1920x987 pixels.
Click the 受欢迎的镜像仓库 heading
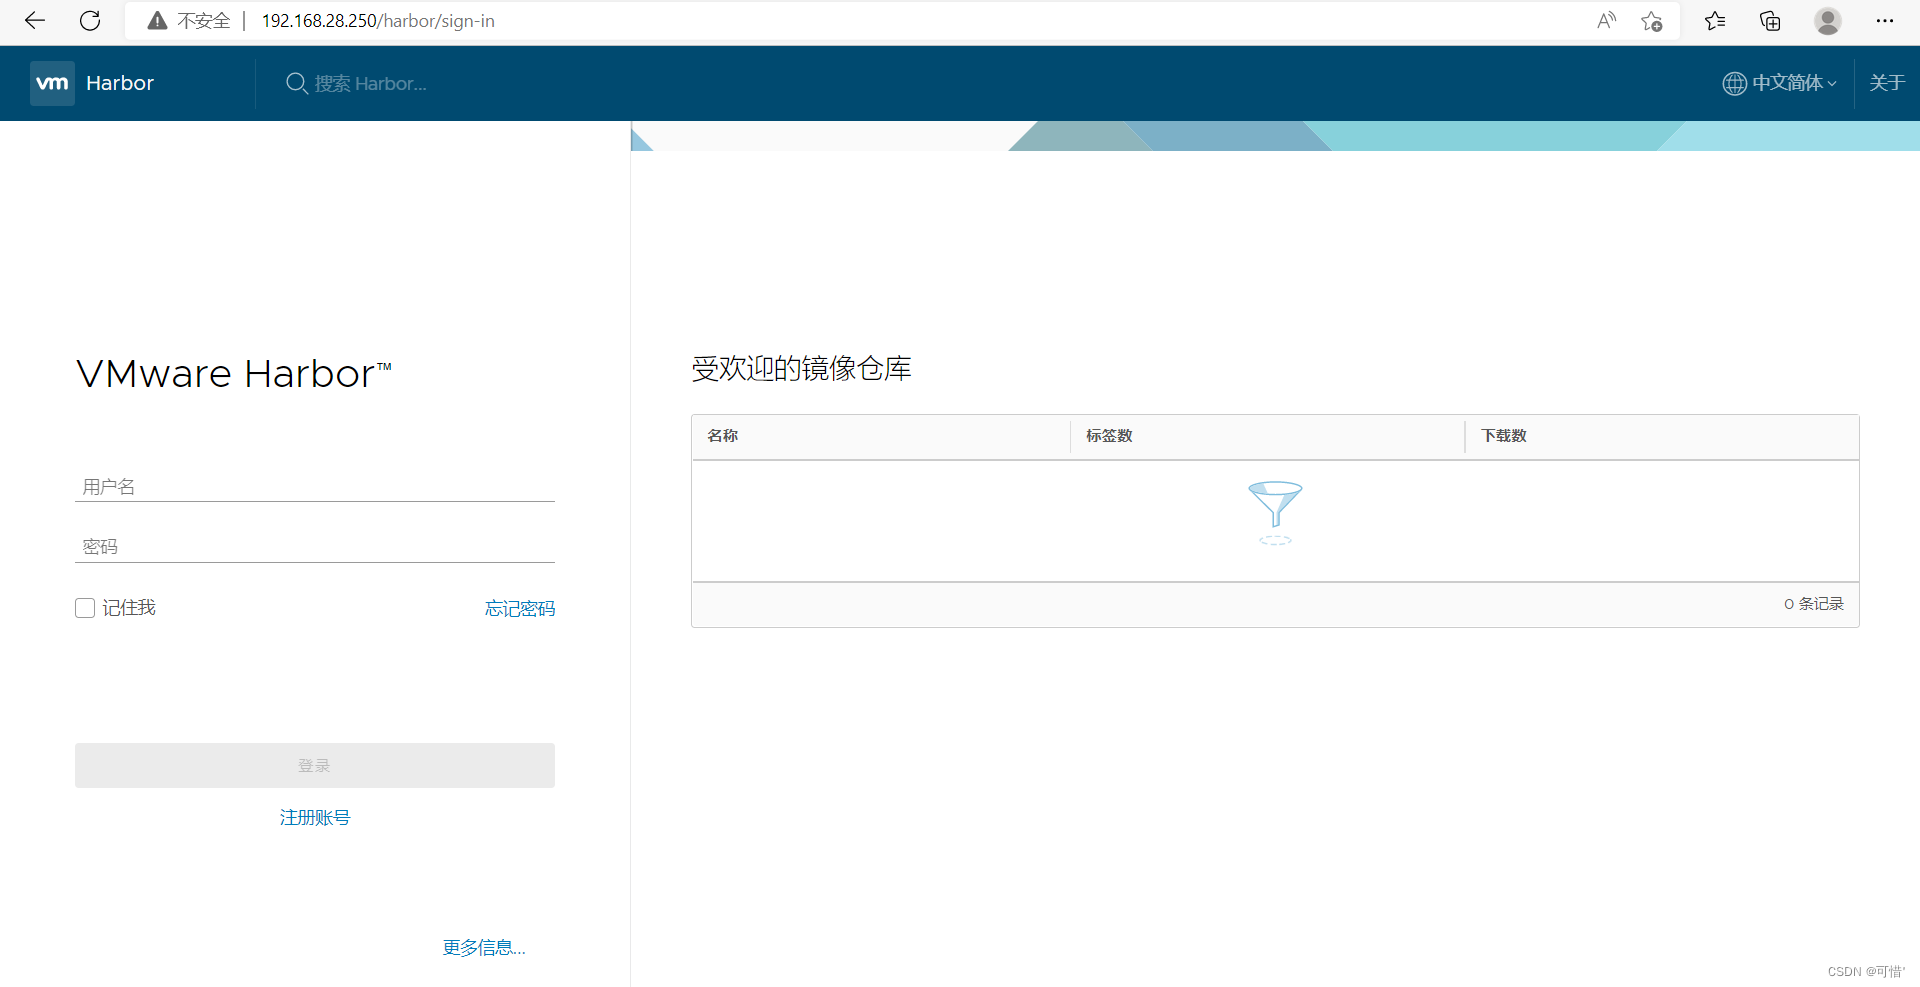click(801, 369)
